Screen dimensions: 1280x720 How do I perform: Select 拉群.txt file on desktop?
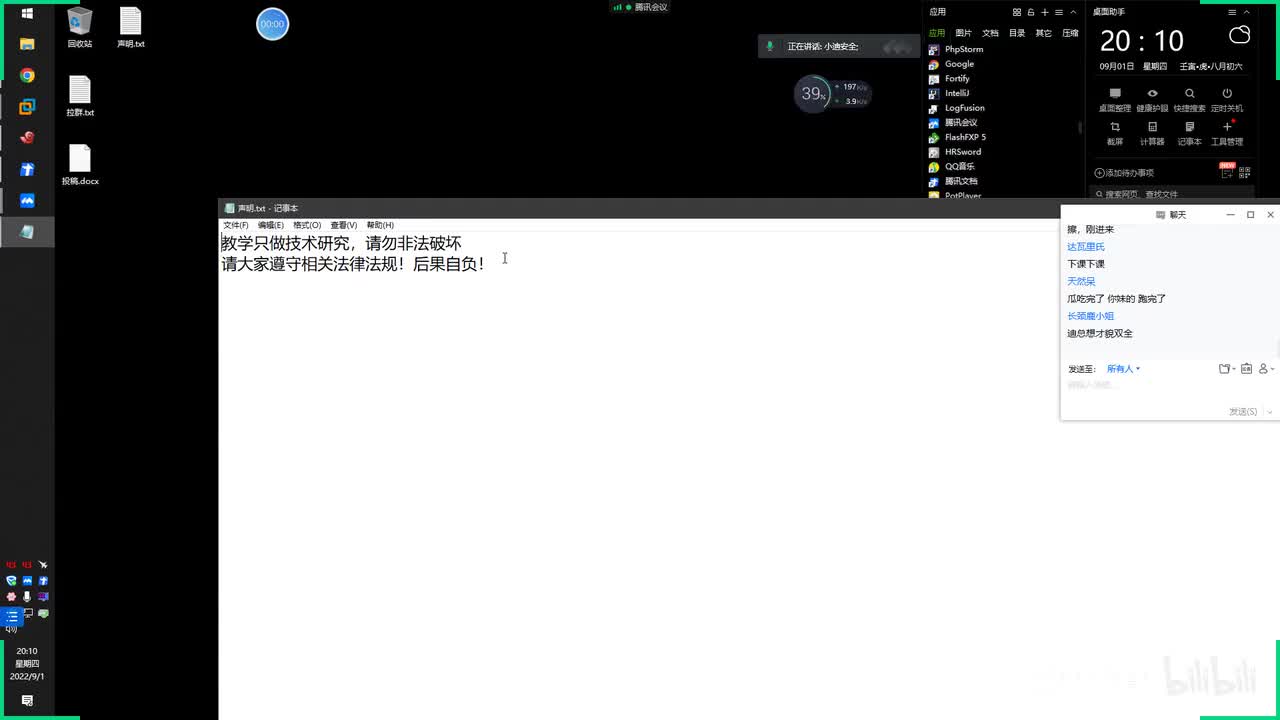click(80, 96)
